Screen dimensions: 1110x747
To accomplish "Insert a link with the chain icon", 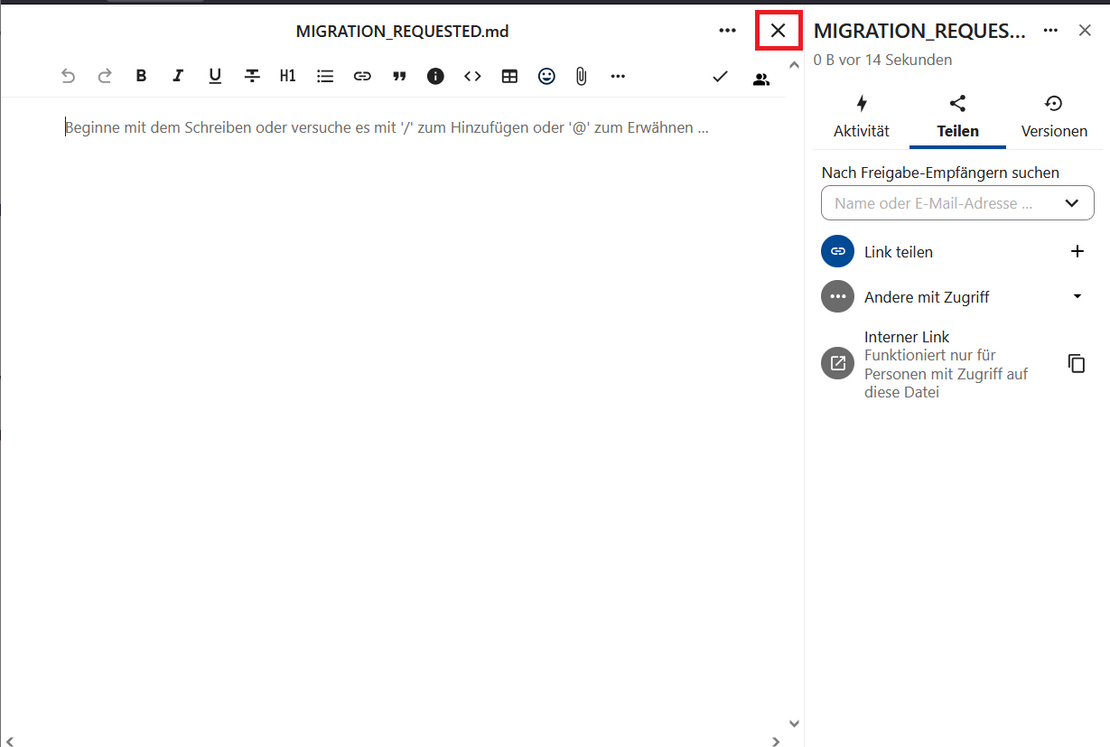I will (362, 76).
